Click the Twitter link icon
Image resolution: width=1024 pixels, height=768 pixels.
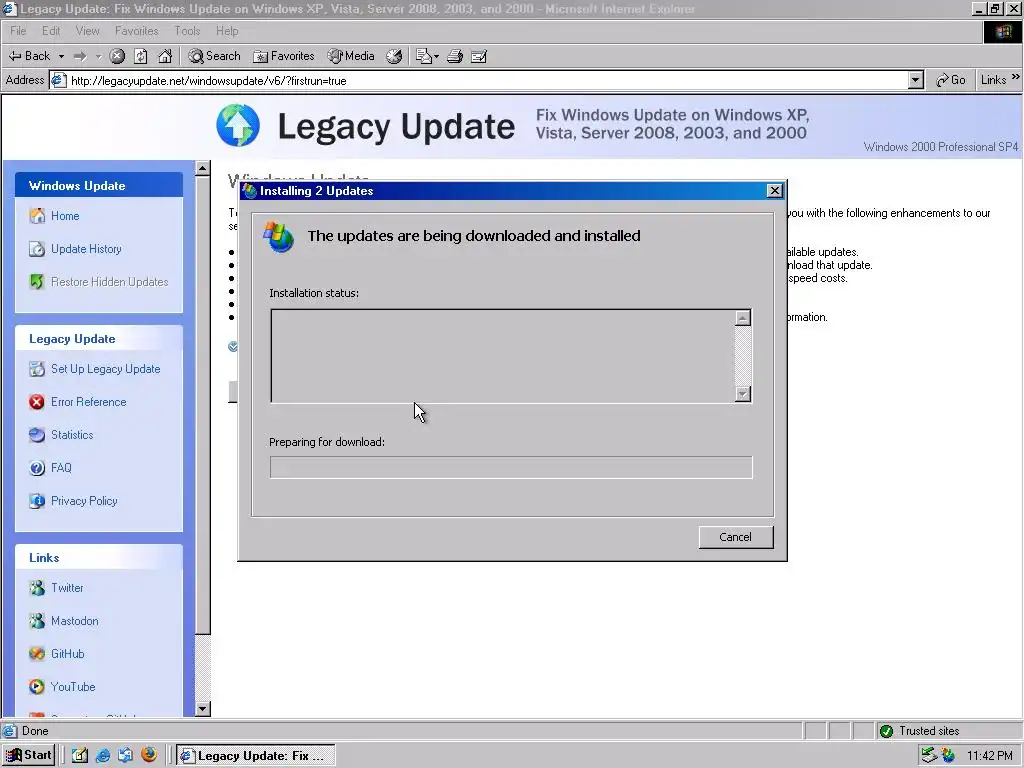37,588
